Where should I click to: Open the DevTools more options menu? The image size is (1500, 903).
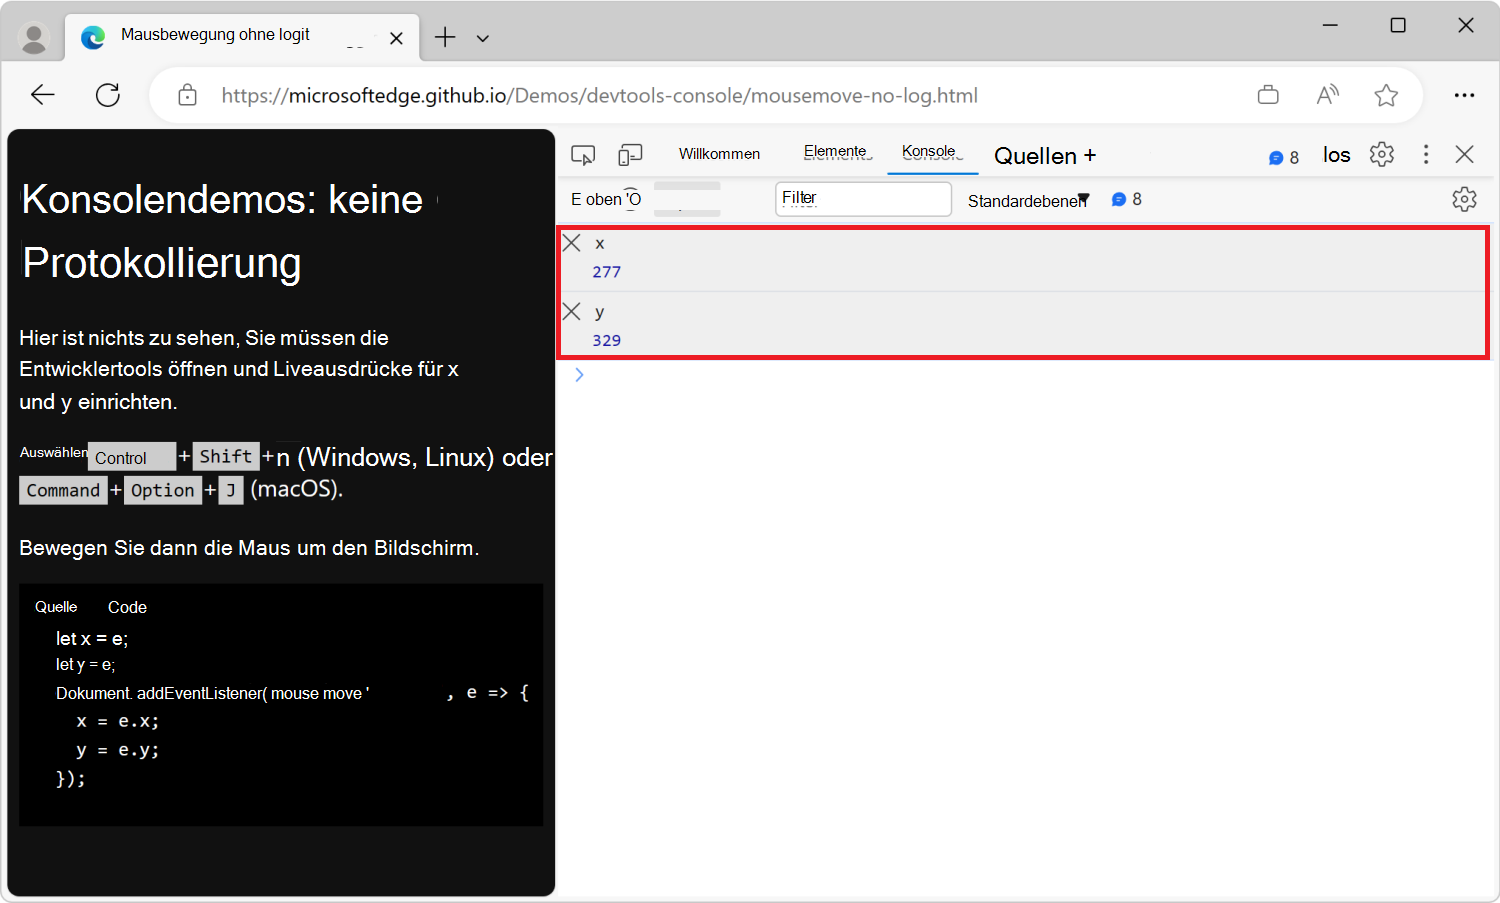pos(1426,154)
